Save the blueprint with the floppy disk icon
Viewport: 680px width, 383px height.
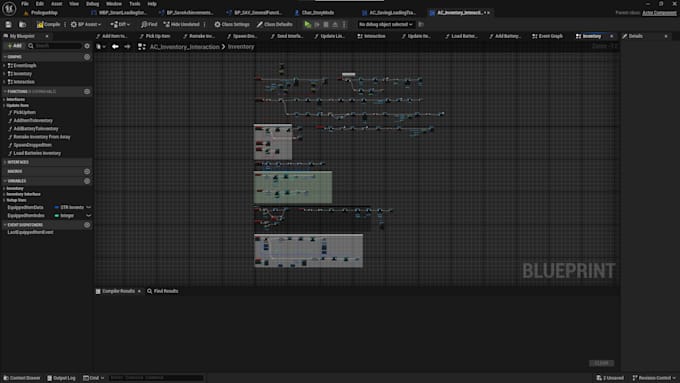pos(8,24)
